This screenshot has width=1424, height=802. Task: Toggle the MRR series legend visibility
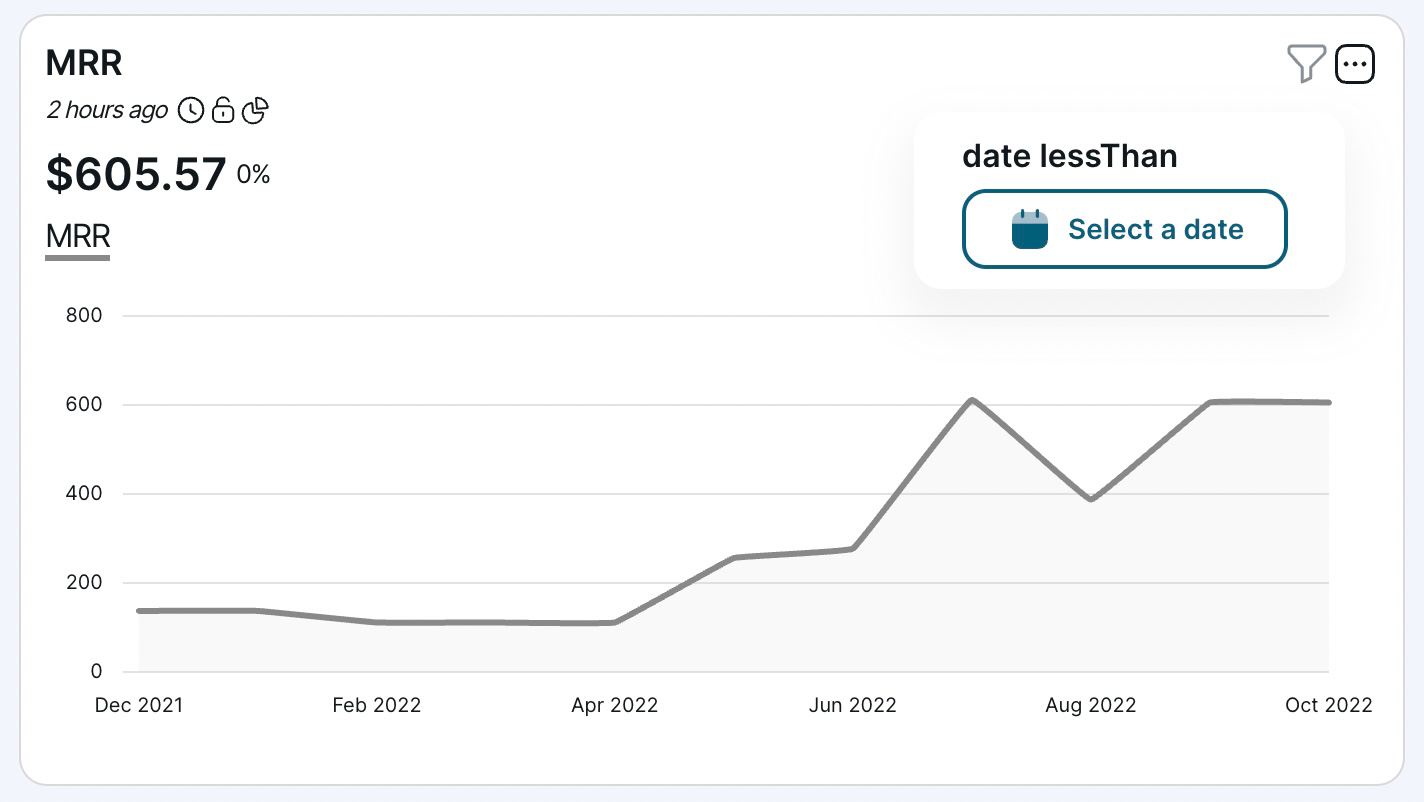pyautogui.click(x=78, y=237)
